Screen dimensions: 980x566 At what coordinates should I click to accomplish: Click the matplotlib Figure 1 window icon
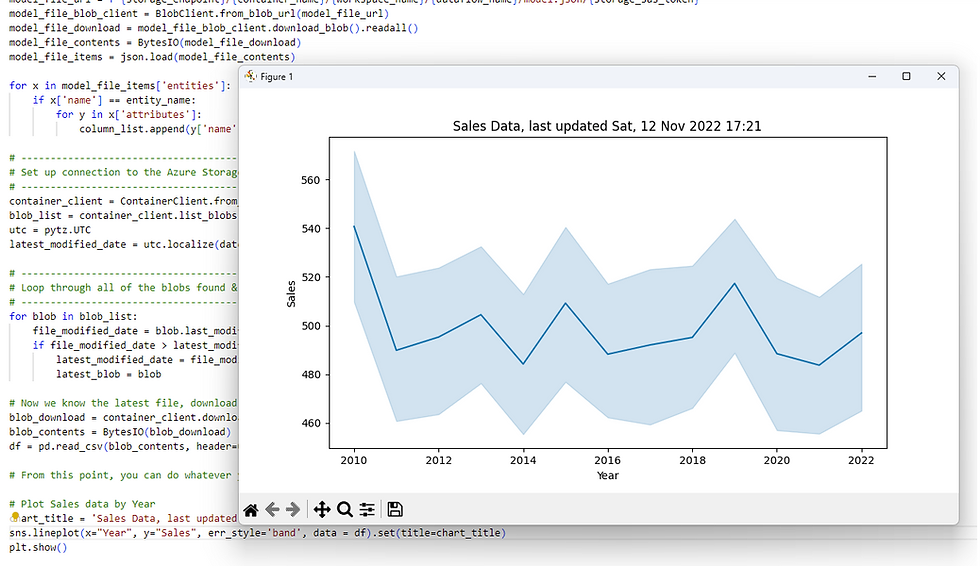[x=251, y=76]
